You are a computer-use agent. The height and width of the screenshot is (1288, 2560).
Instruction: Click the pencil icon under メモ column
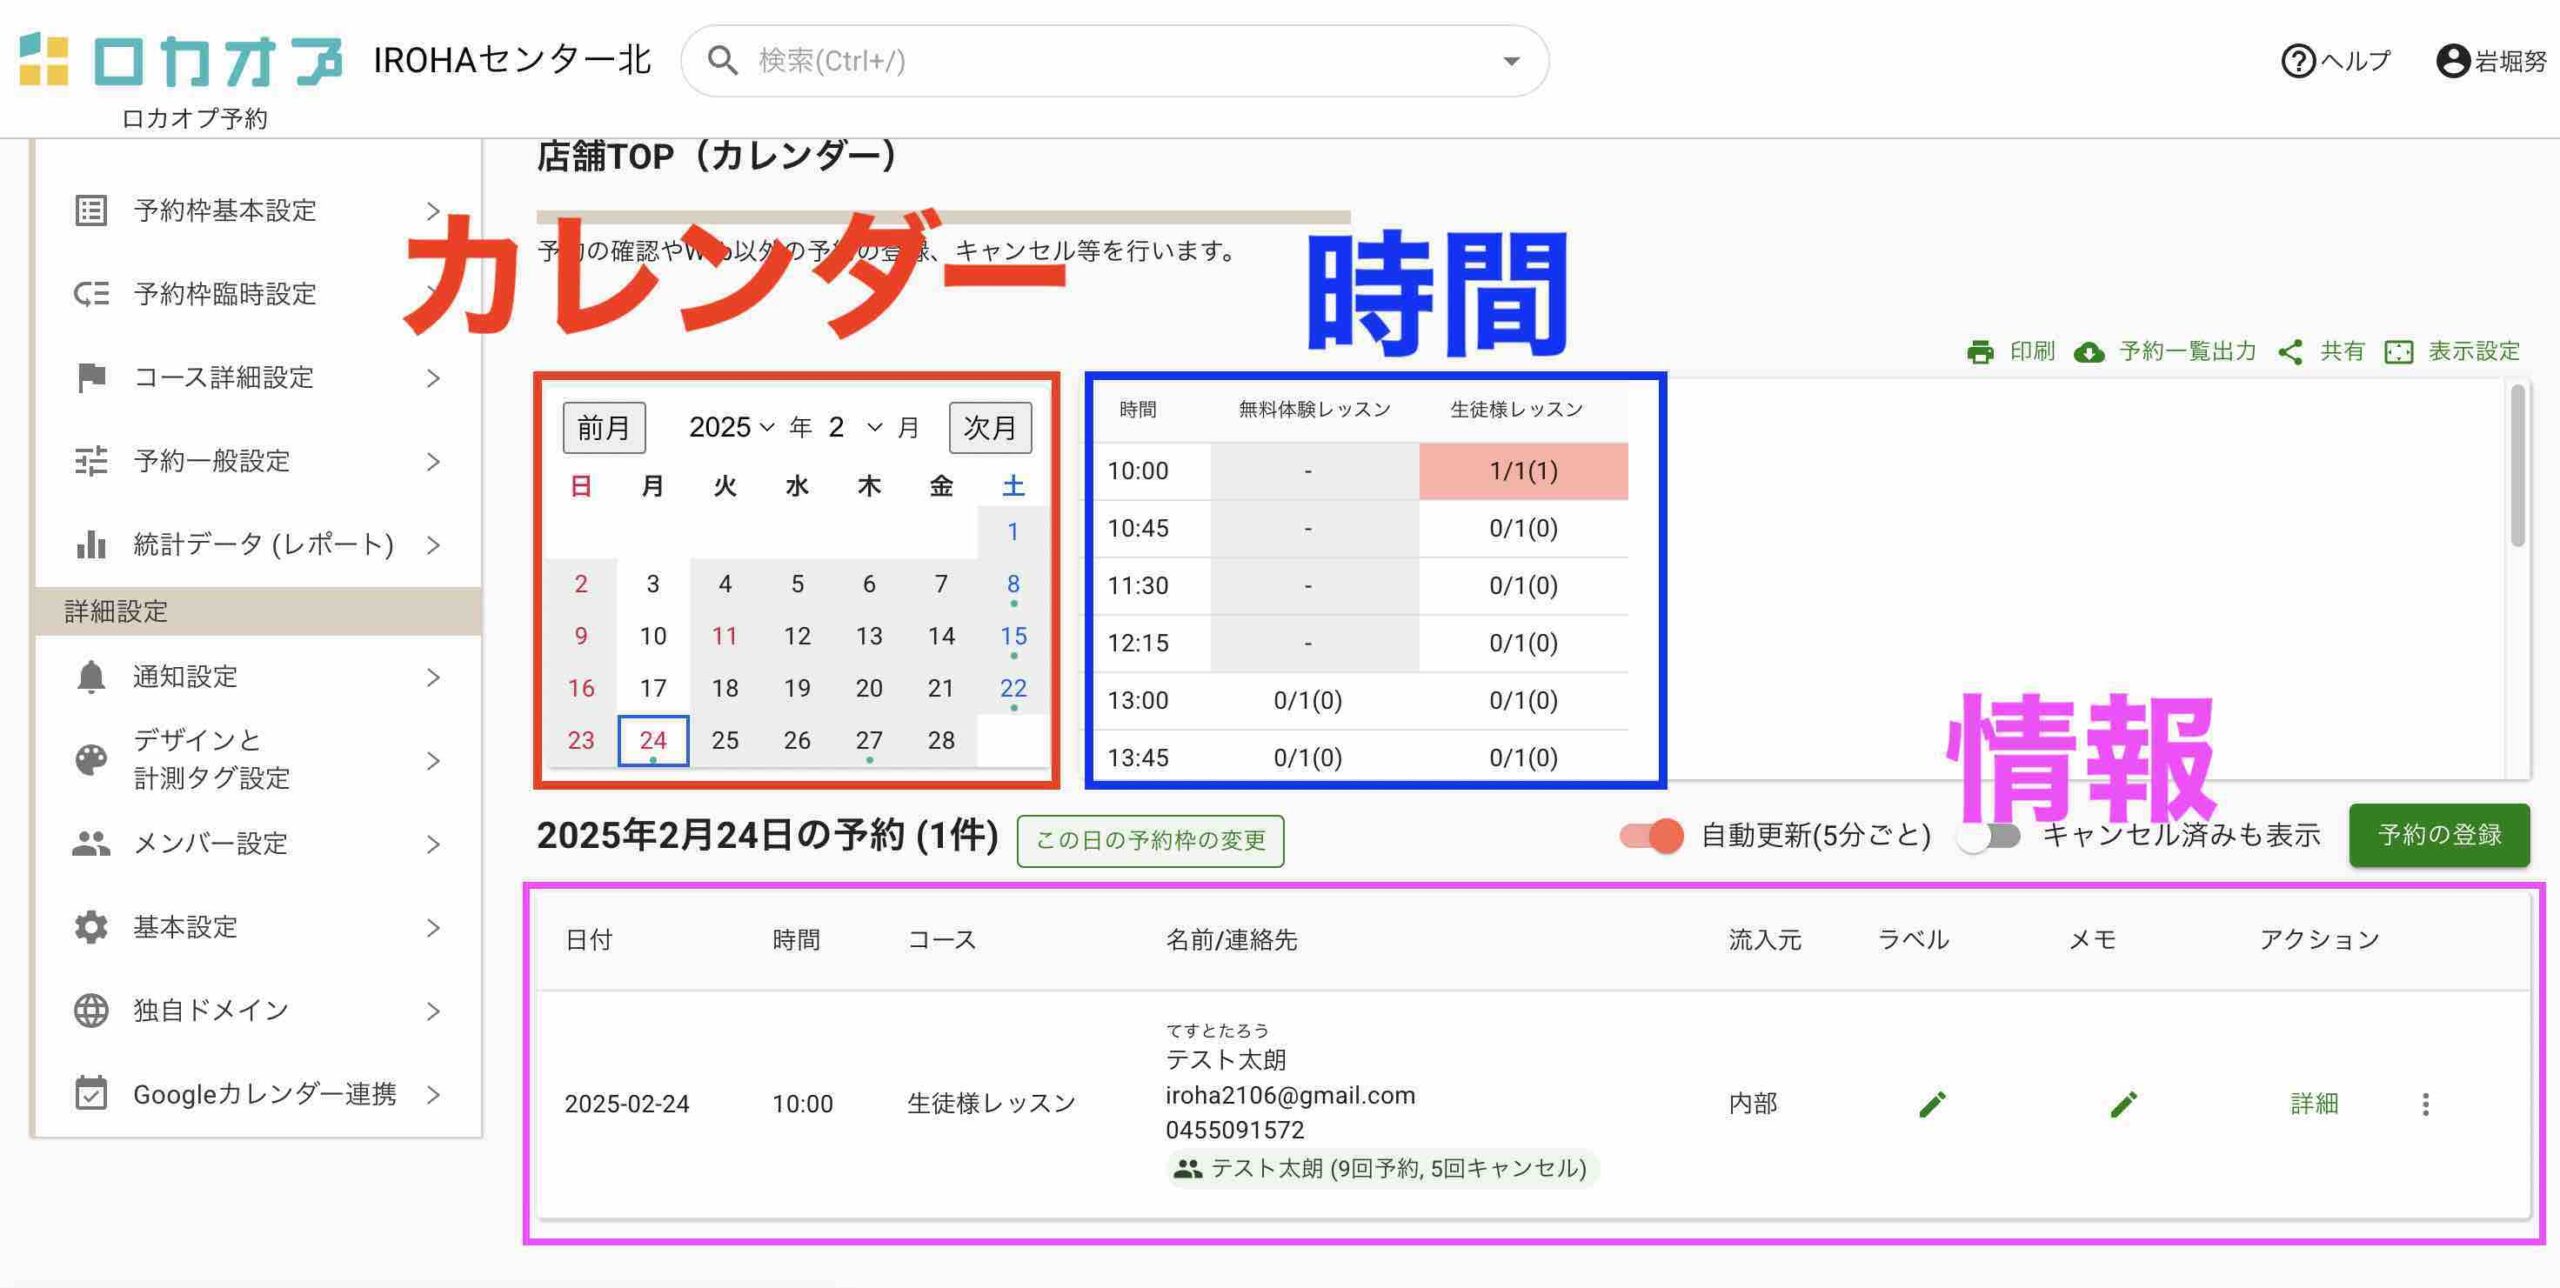click(x=2123, y=1104)
